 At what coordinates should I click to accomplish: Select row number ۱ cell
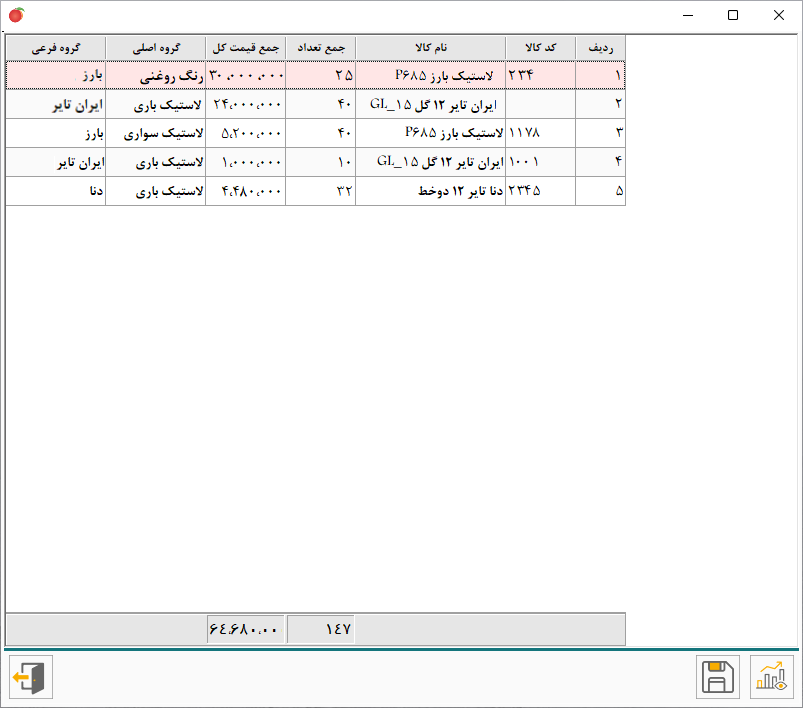[x=600, y=75]
